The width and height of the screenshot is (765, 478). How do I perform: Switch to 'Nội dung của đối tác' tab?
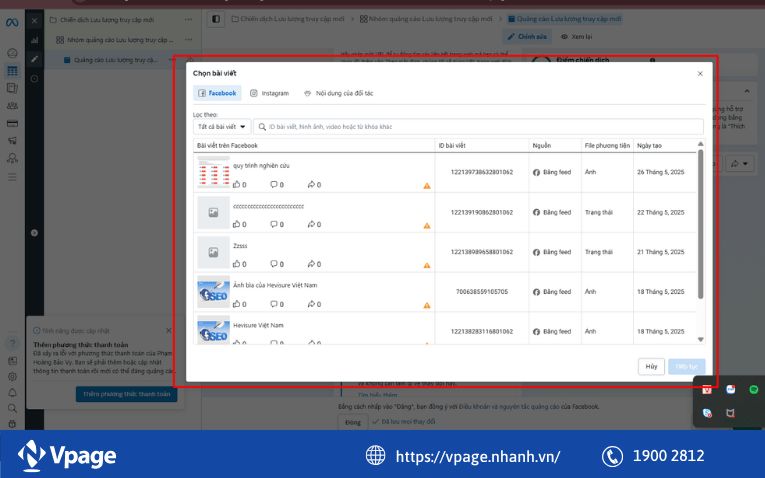tap(339, 93)
